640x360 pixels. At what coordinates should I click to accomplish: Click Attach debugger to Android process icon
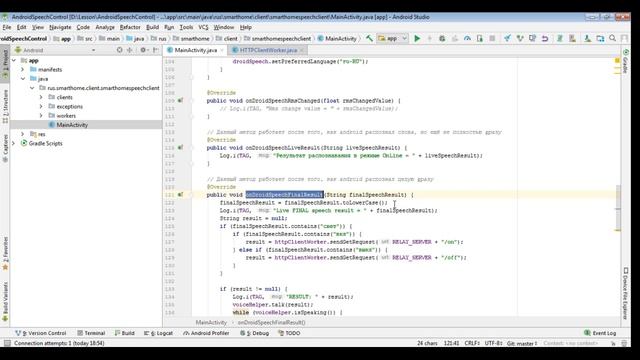tap(480, 38)
